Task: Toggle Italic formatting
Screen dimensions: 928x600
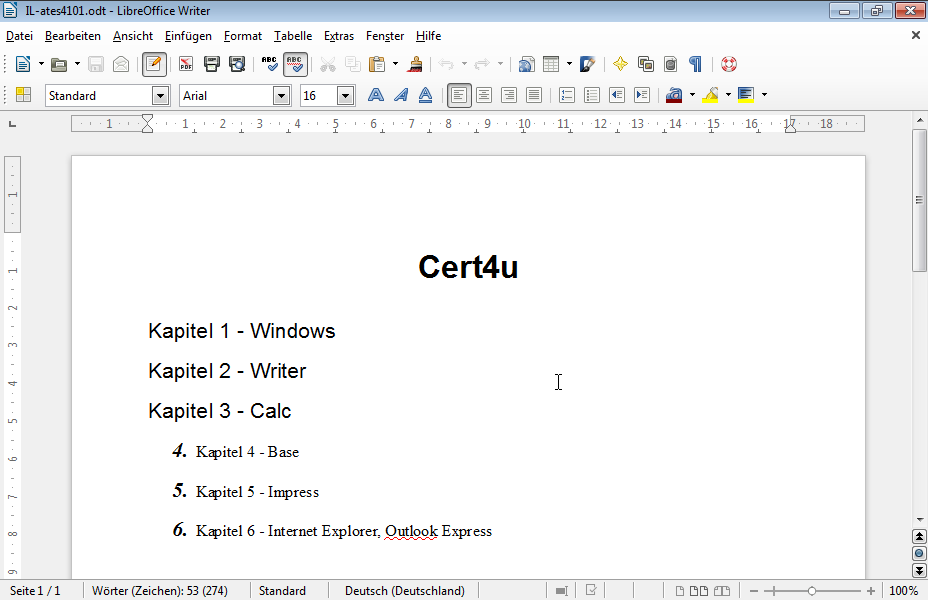Action: tap(401, 95)
